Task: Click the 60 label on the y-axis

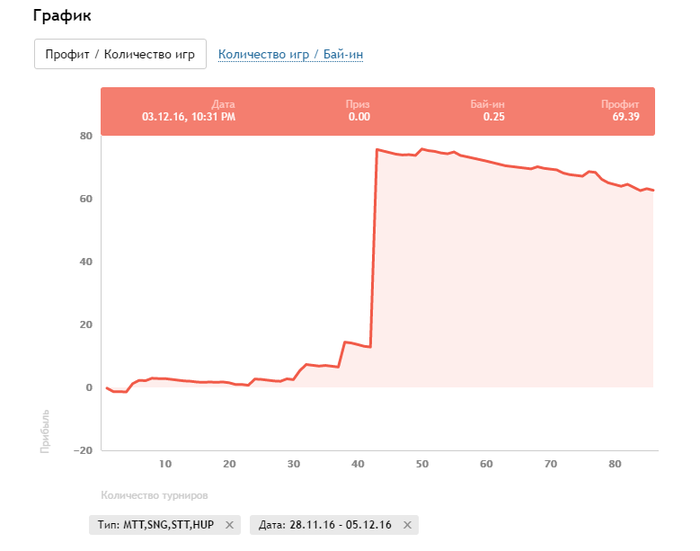Action: pos(85,198)
